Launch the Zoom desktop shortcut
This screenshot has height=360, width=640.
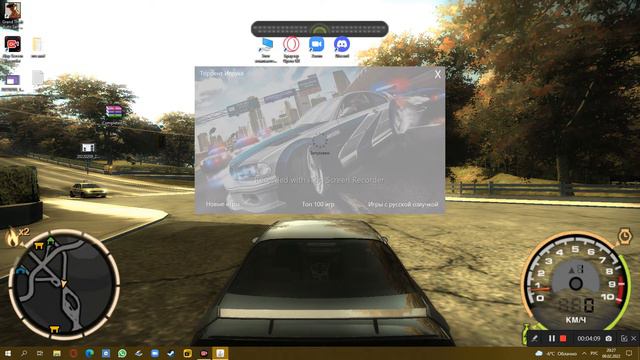tap(316, 48)
